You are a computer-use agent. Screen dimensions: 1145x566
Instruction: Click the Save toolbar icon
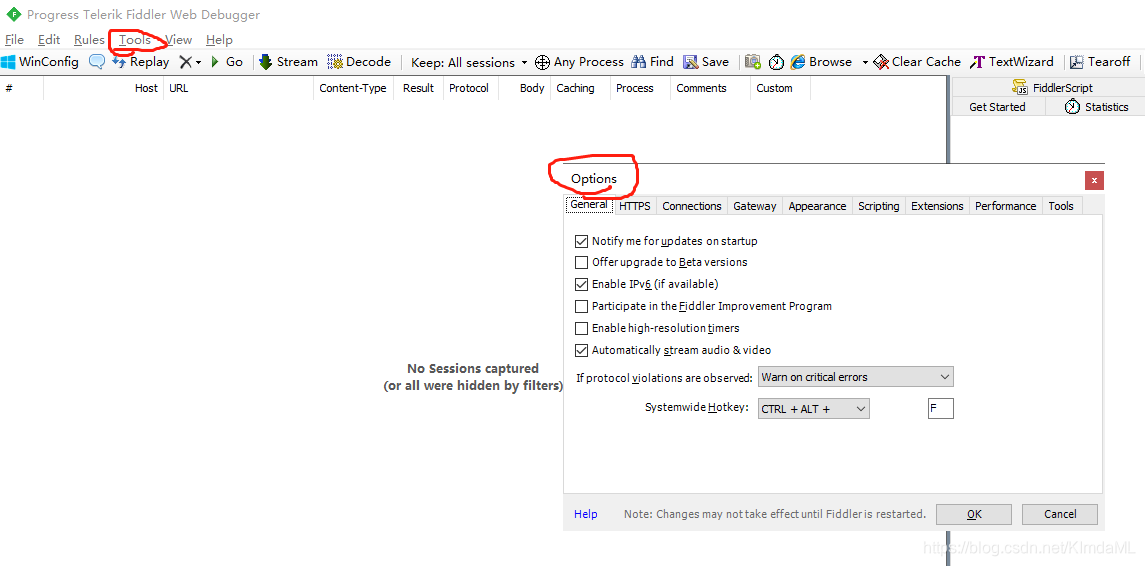click(x=691, y=62)
